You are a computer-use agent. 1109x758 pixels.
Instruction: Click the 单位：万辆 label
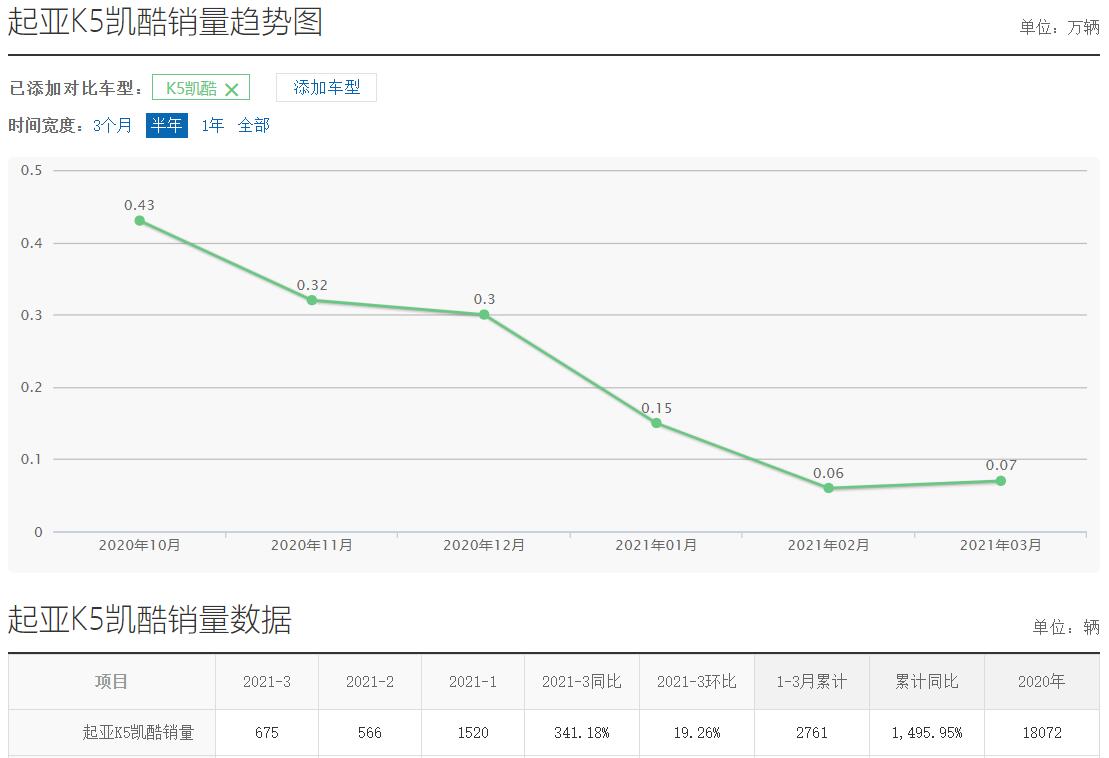pyautogui.click(x=1059, y=28)
